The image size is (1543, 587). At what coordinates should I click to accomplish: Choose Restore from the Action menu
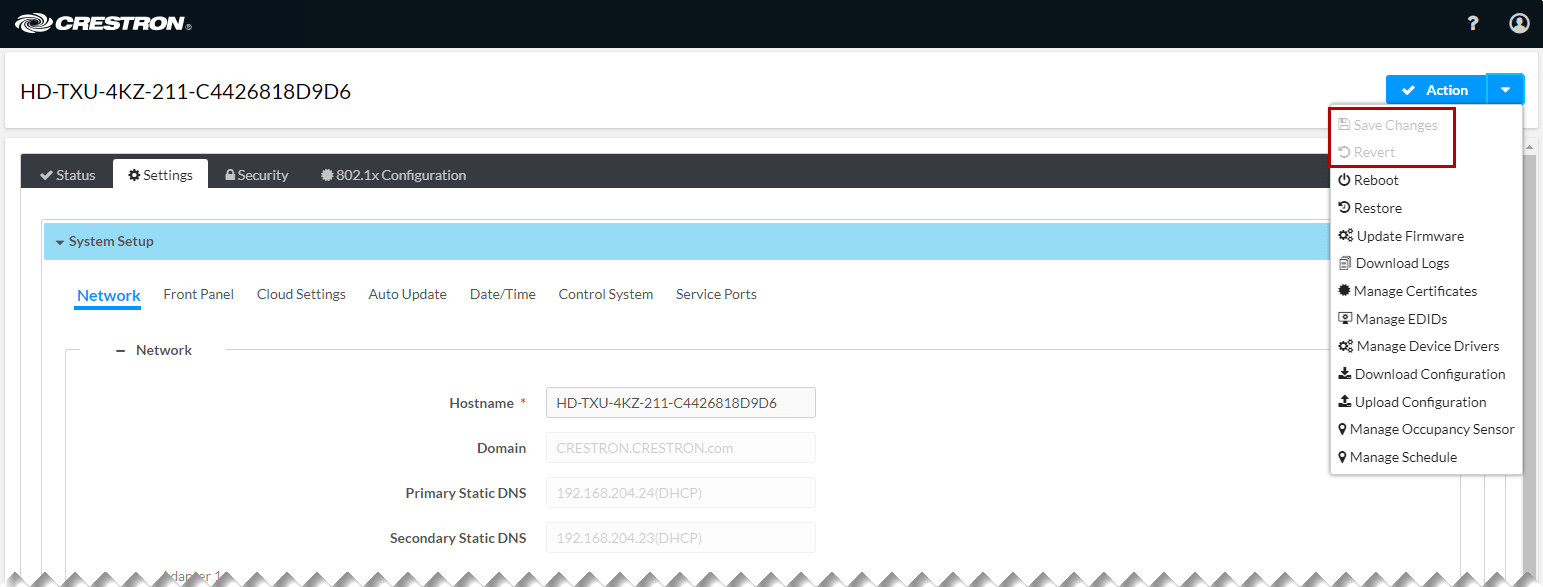1377,207
